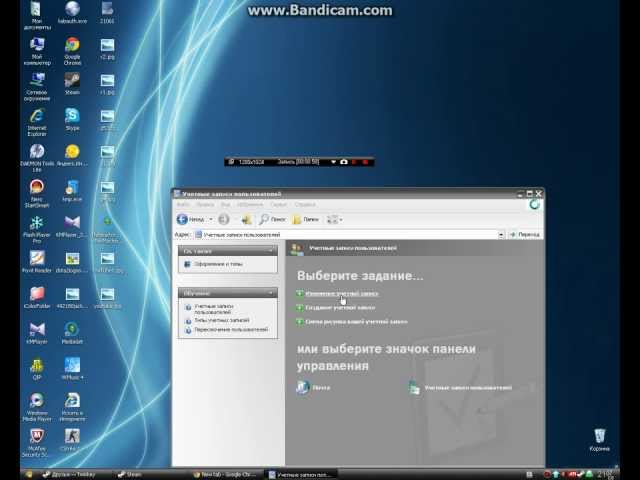The image size is (640, 480).
Task: Collapse the Обучение sidebar panel
Action: click(271, 293)
